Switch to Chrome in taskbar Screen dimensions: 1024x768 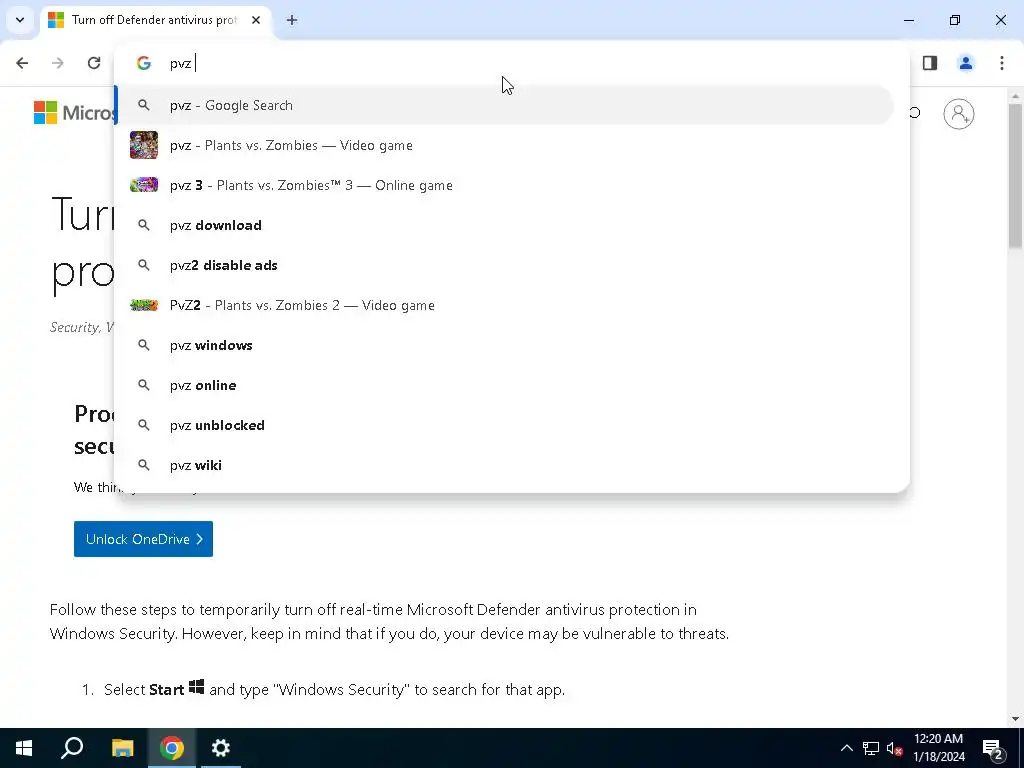[x=172, y=748]
